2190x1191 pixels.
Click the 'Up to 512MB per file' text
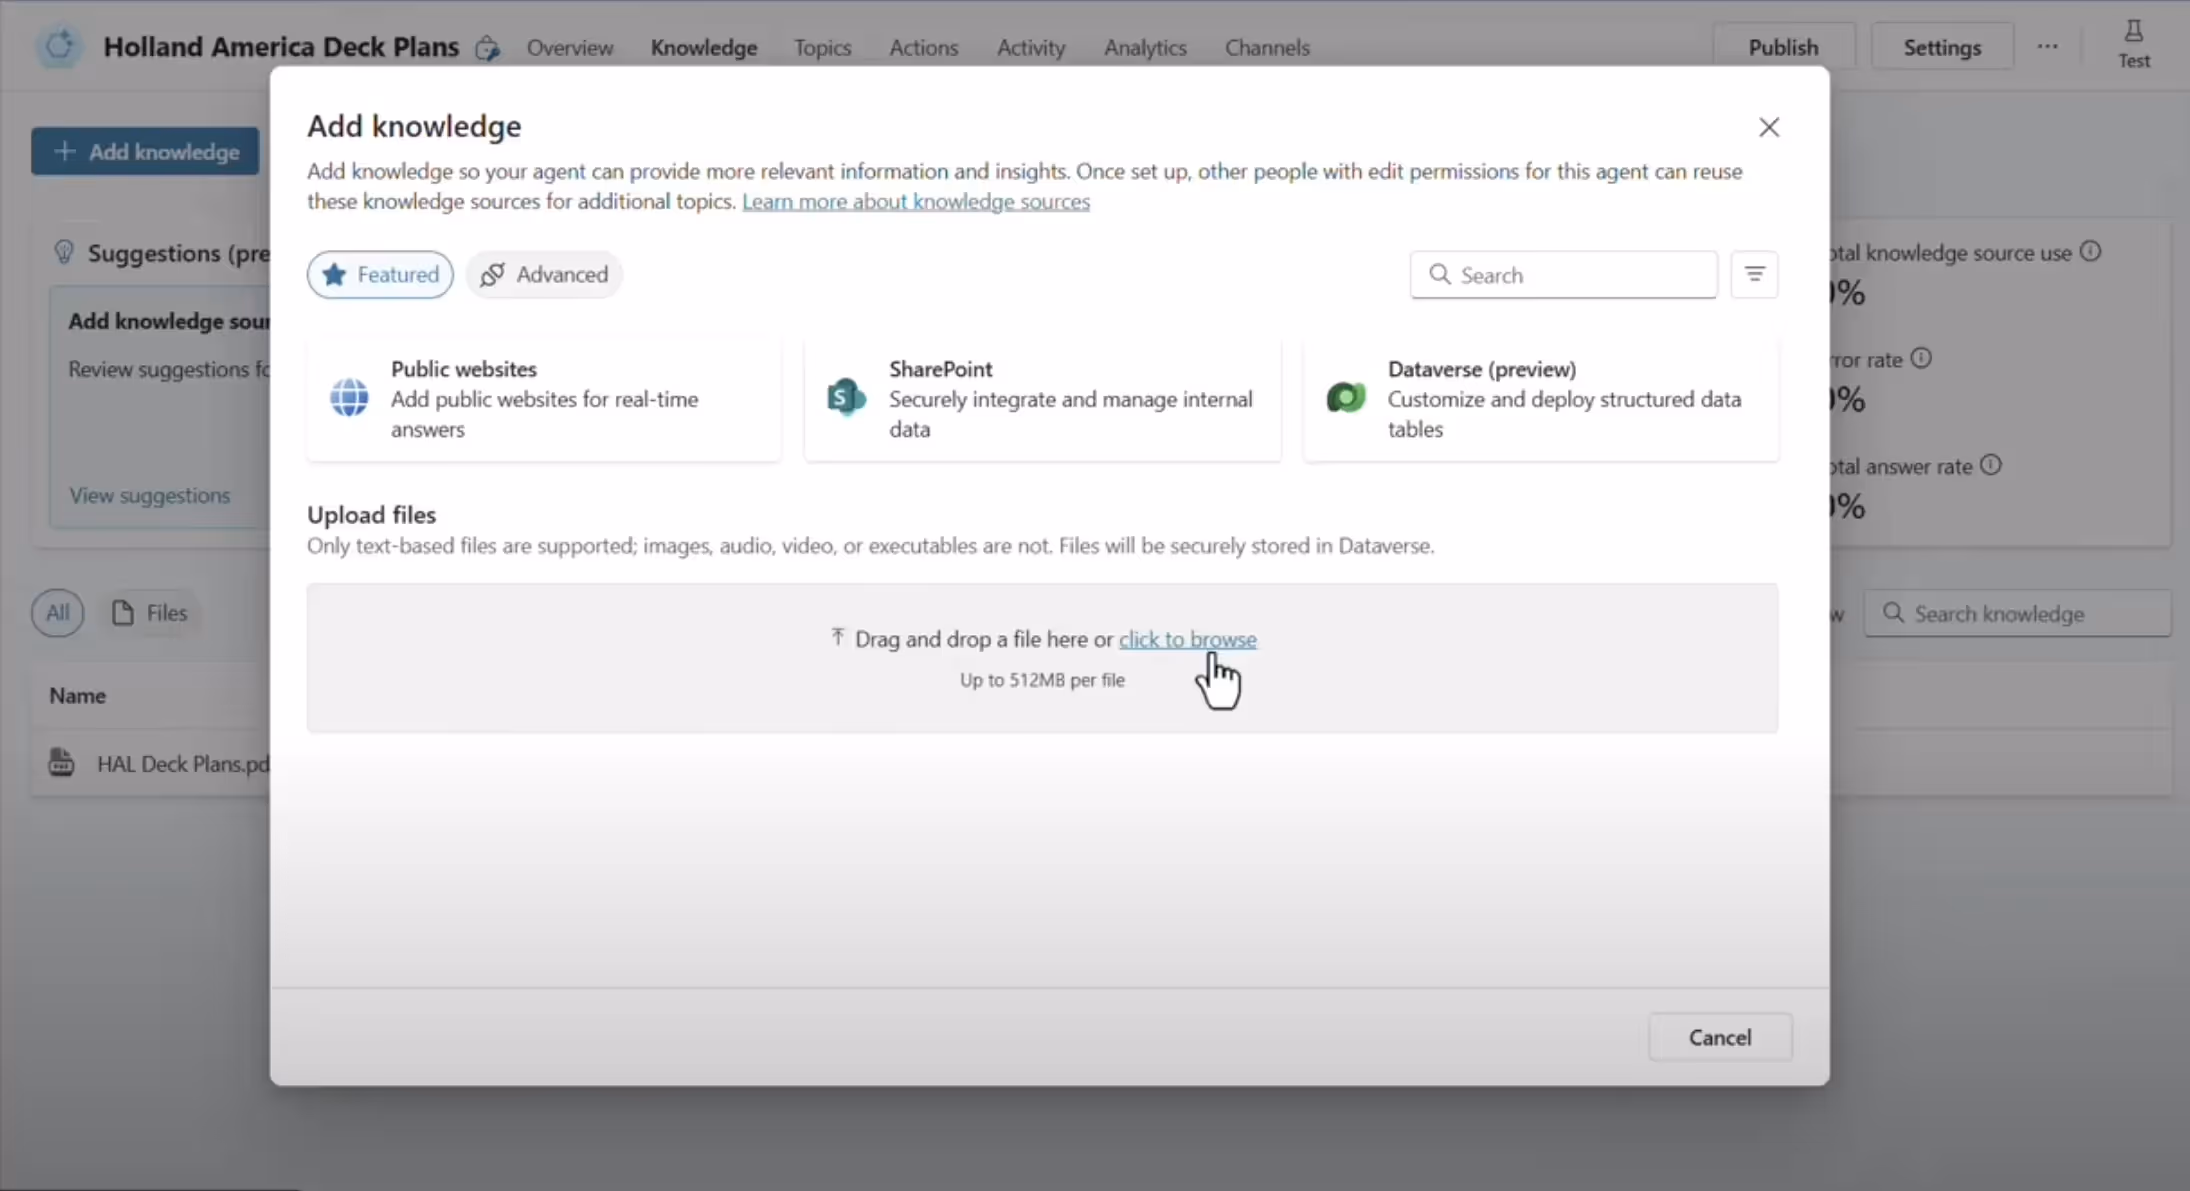(1042, 680)
